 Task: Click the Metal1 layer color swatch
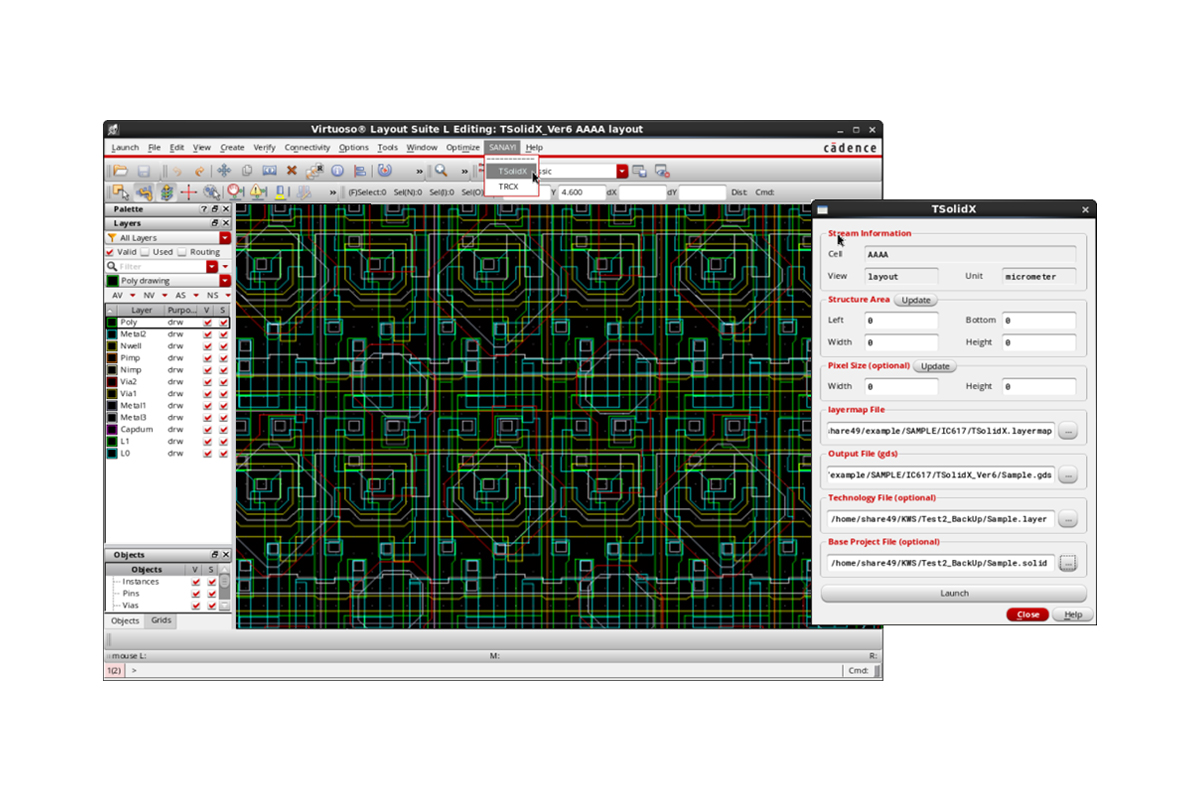pyautogui.click(x=112, y=405)
